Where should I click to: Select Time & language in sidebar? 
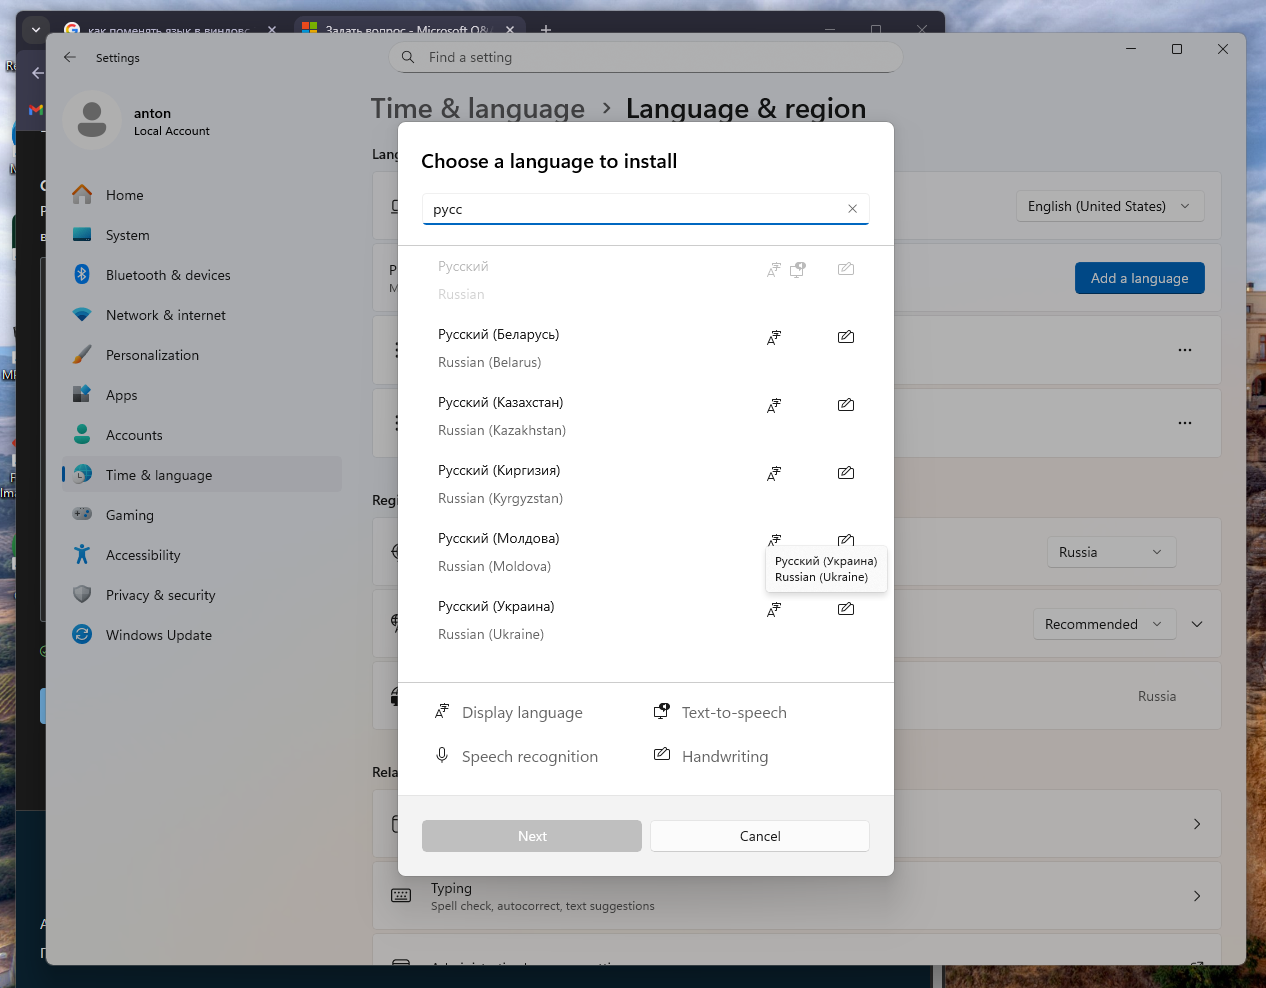pyautogui.click(x=201, y=475)
